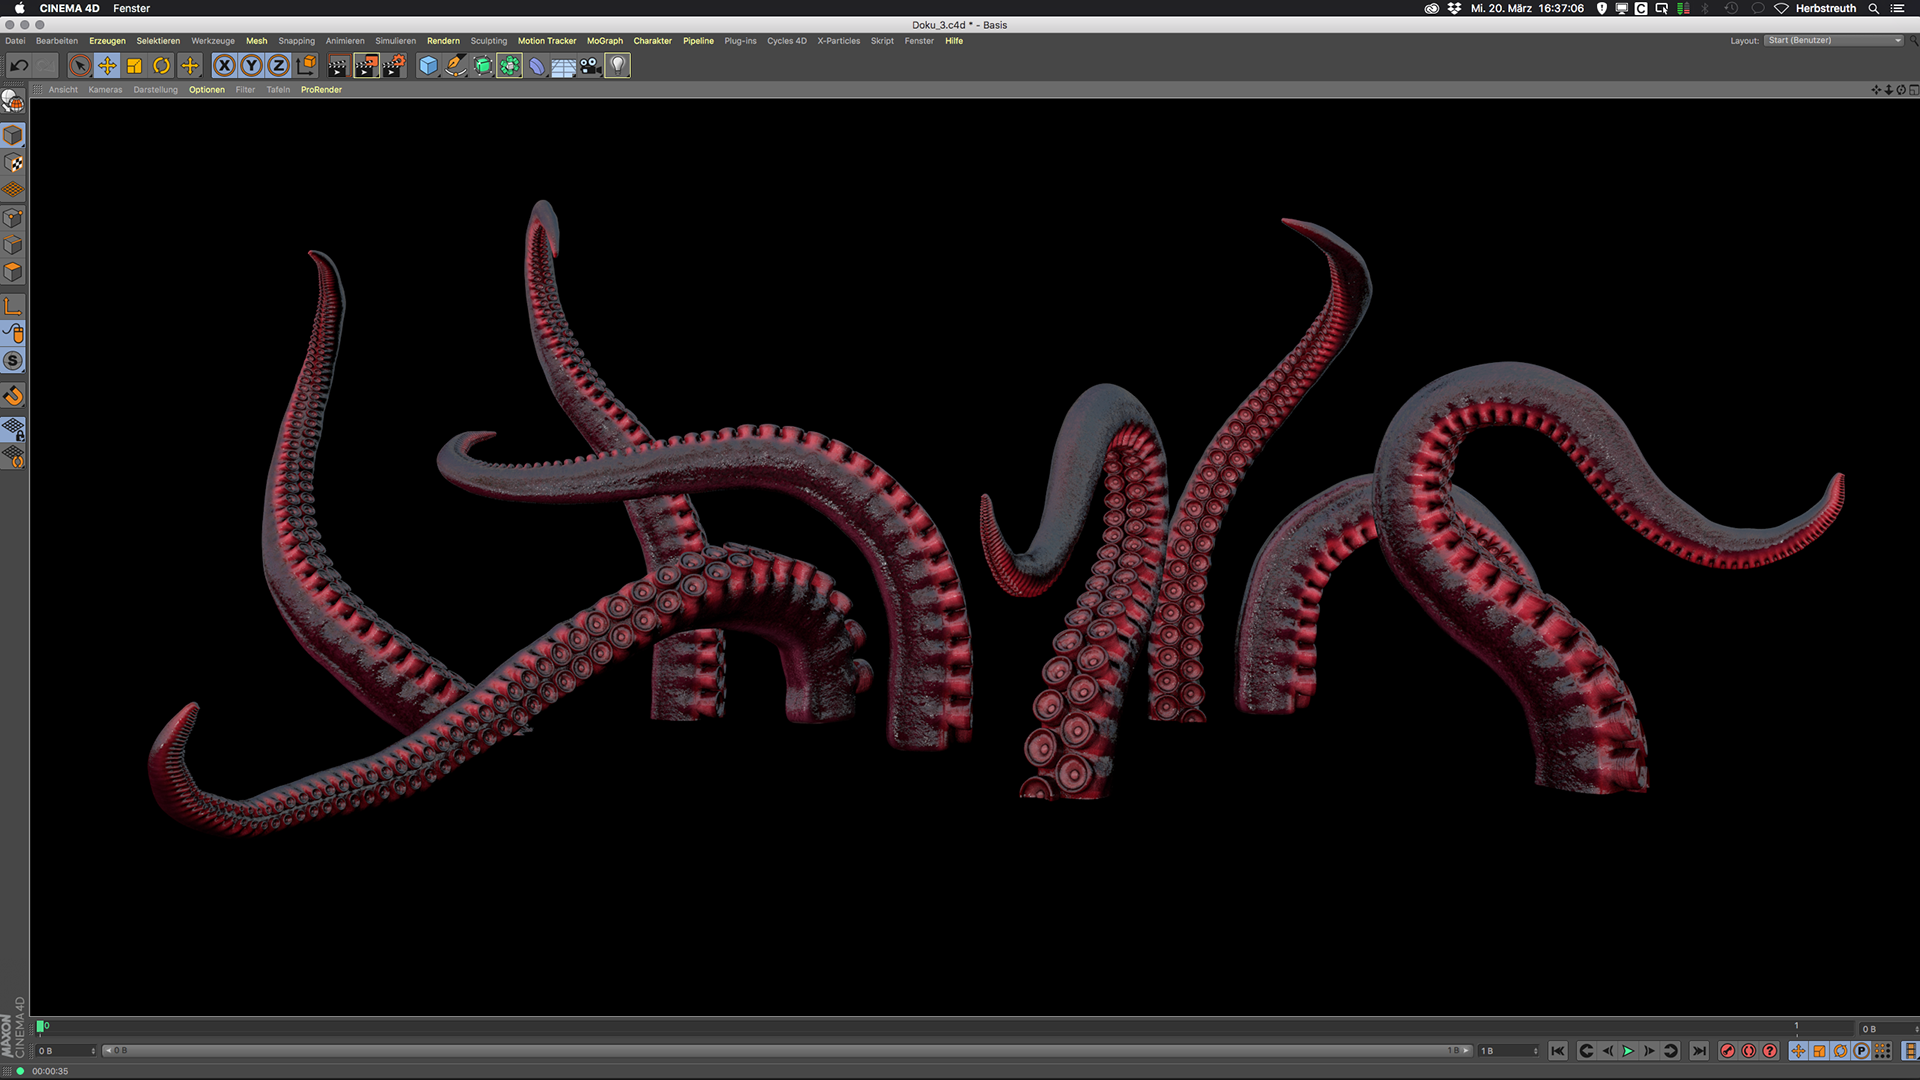Select the Rotate tool in top toolbar

tap(161, 66)
